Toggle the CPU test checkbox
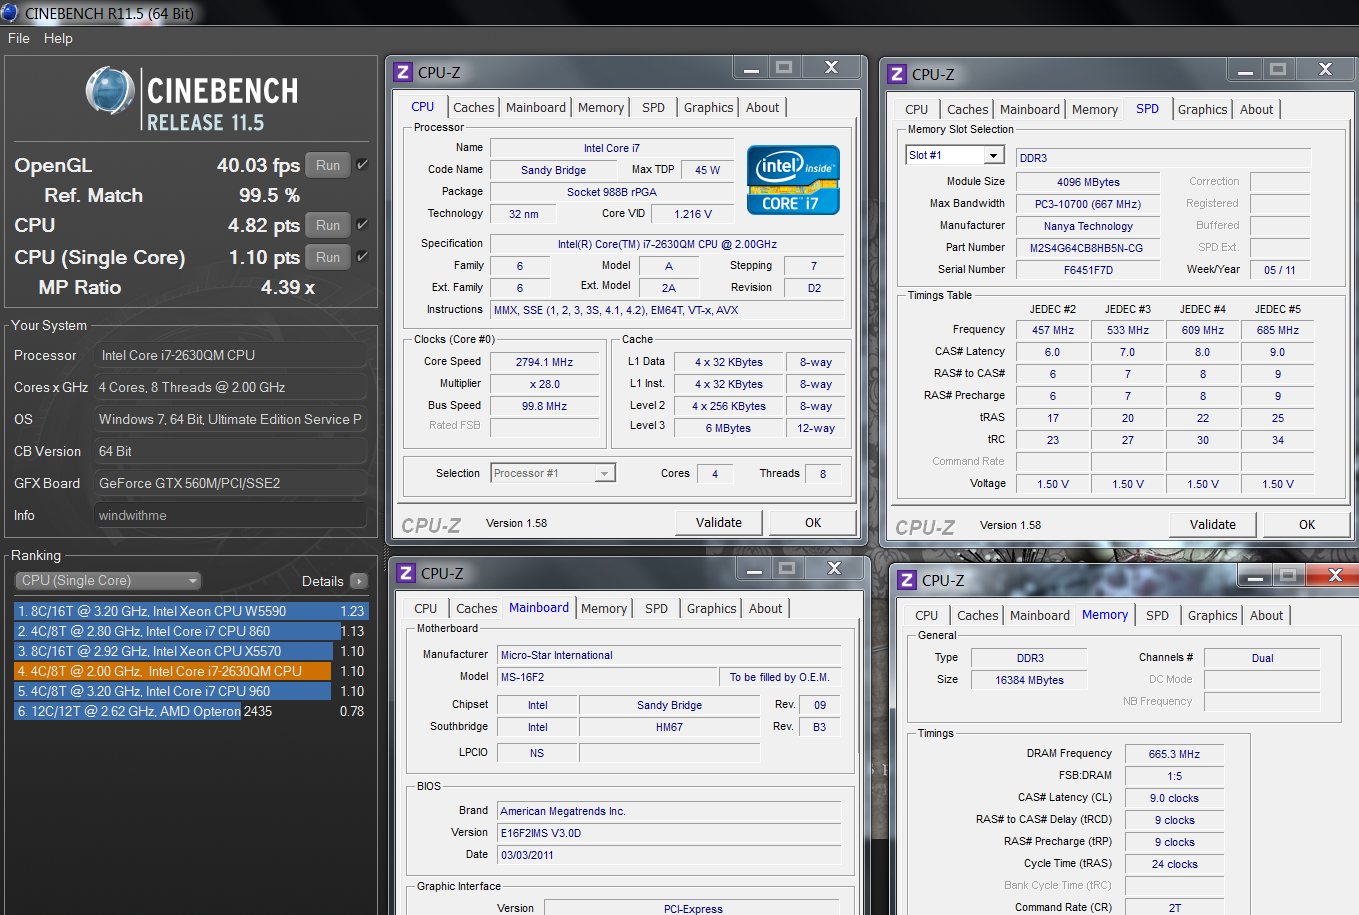Viewport: 1359px width, 915px height. tap(362, 225)
